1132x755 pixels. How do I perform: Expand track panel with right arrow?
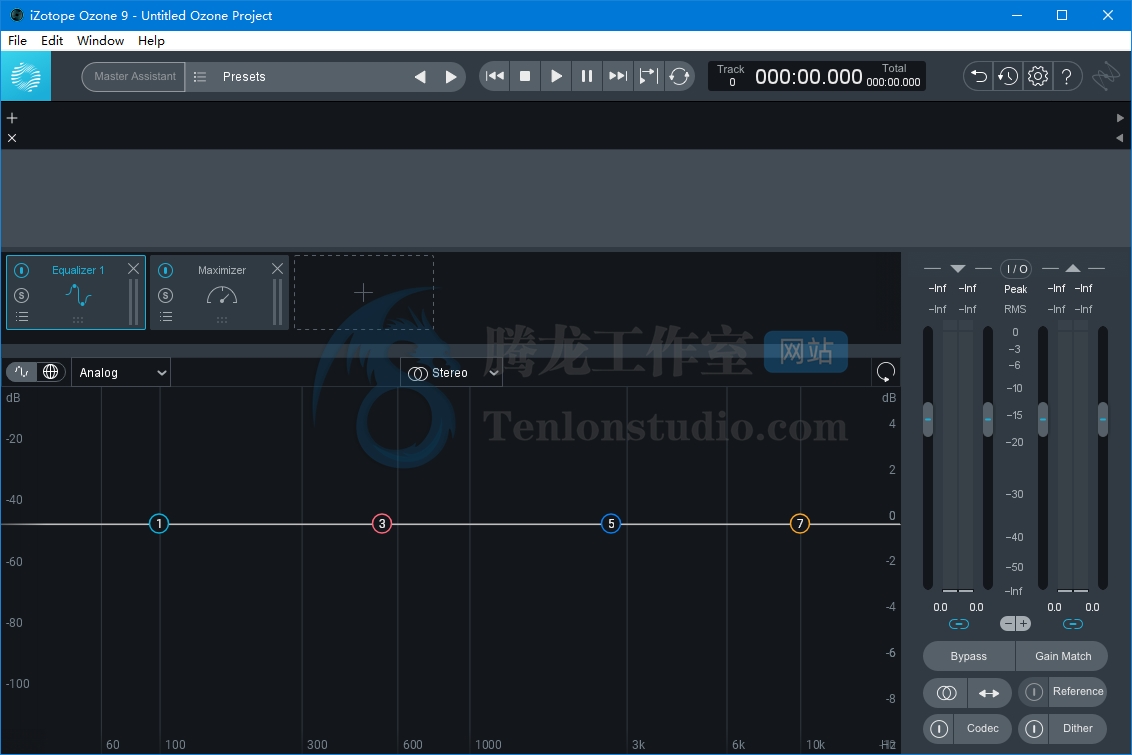click(x=1120, y=118)
